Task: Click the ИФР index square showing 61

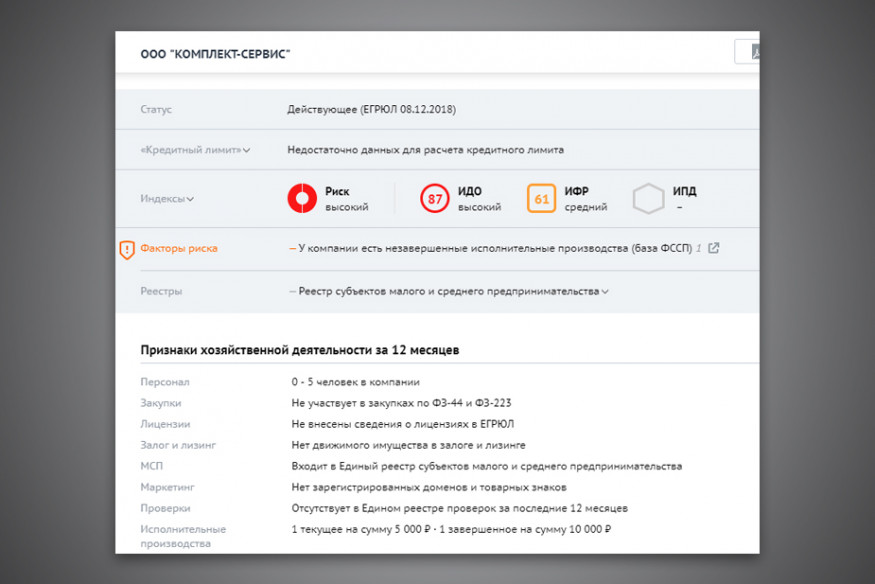Action: [x=541, y=199]
